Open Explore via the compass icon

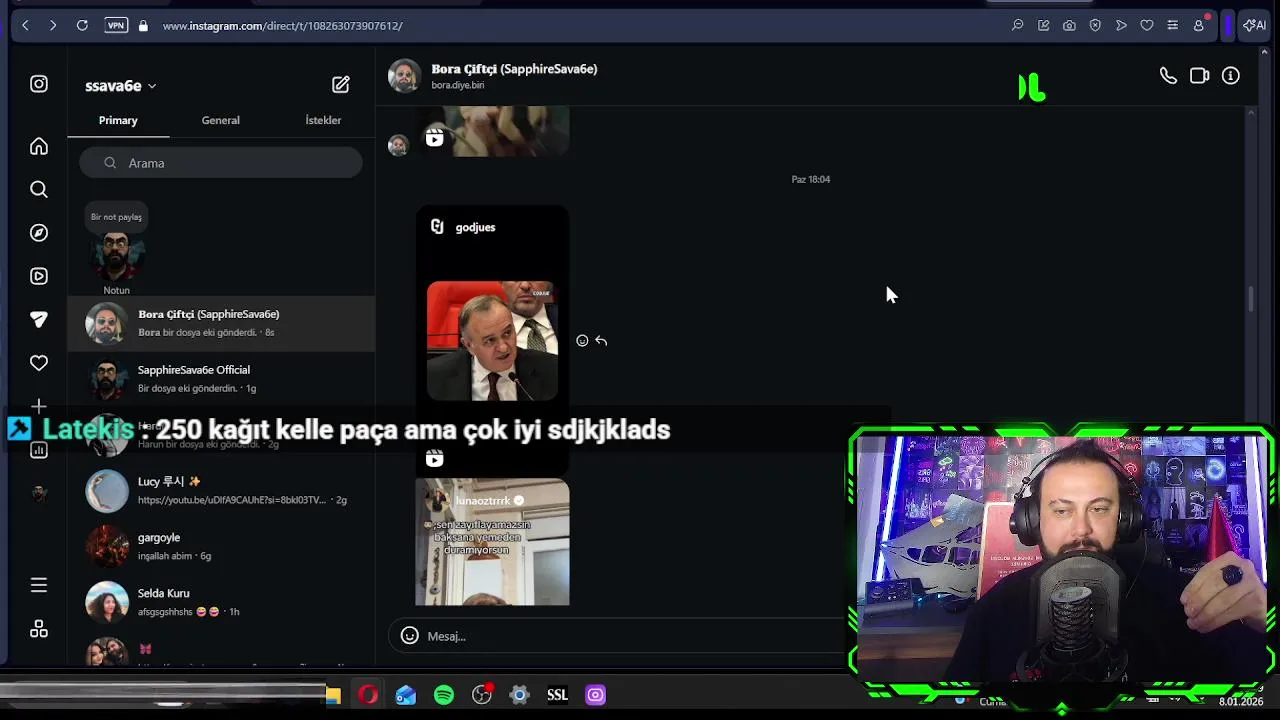(39, 233)
